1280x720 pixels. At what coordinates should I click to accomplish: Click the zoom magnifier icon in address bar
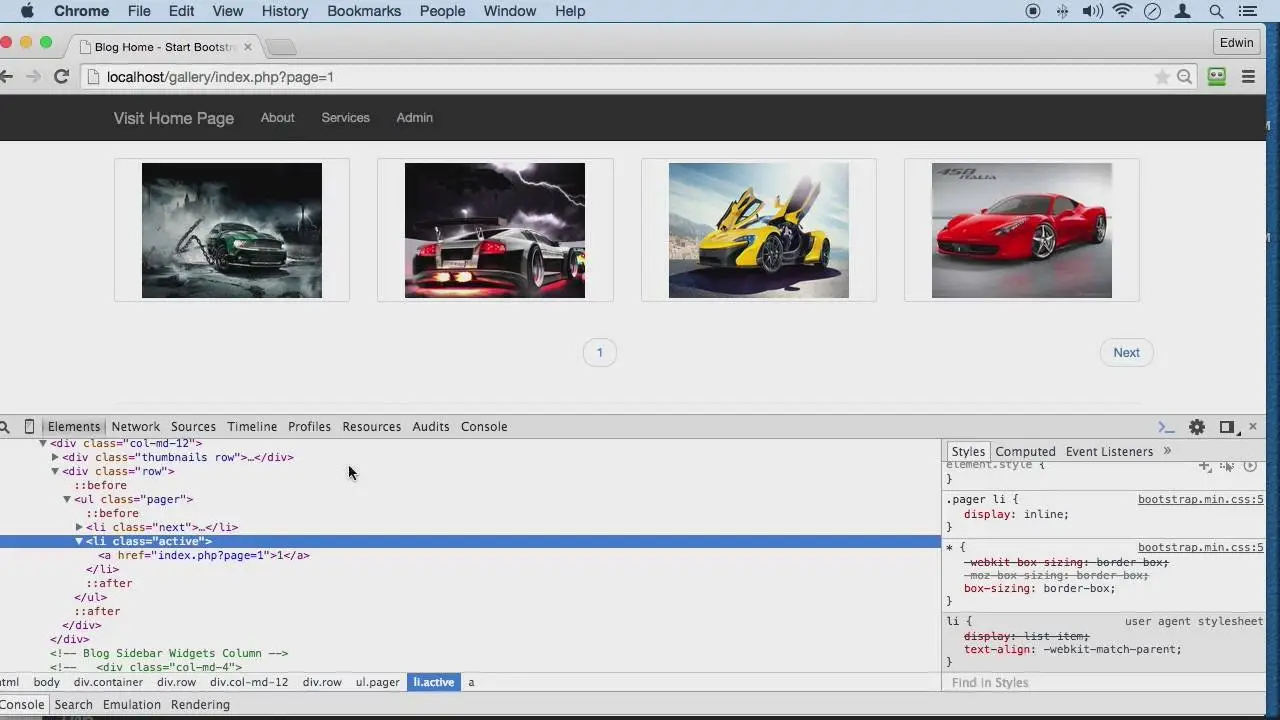click(1184, 77)
